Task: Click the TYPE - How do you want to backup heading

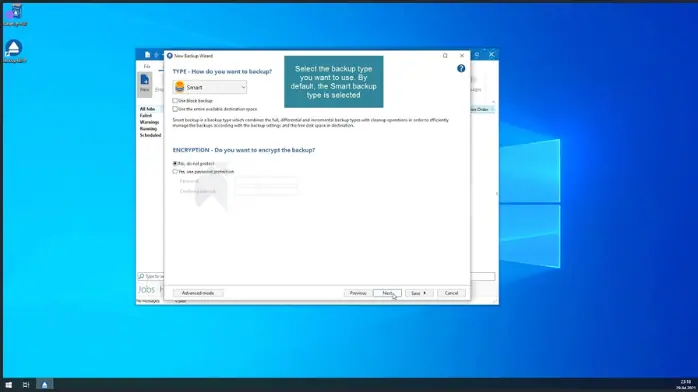Action: tap(222, 71)
